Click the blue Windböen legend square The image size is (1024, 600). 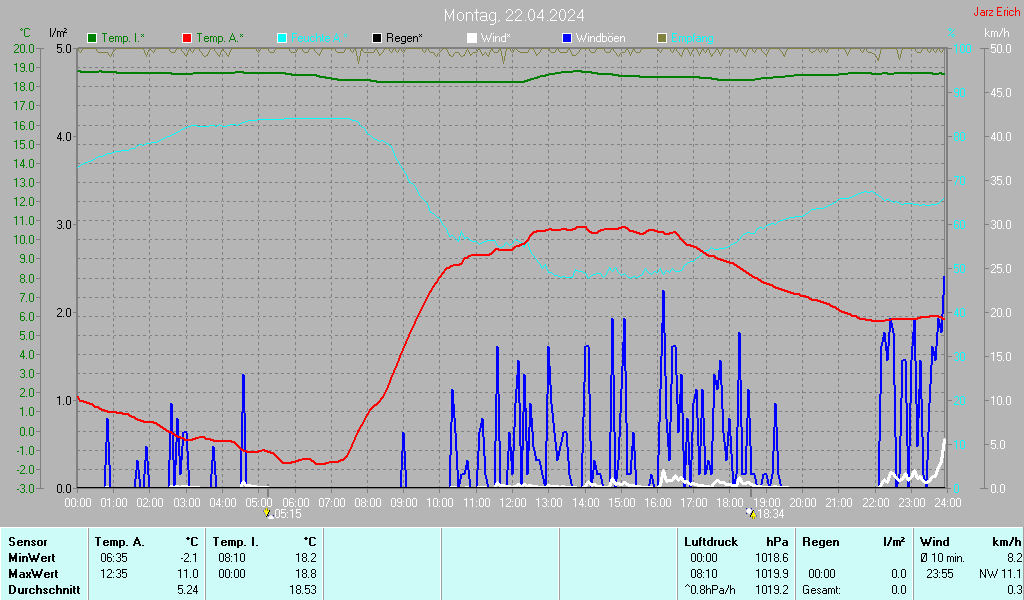pos(567,38)
